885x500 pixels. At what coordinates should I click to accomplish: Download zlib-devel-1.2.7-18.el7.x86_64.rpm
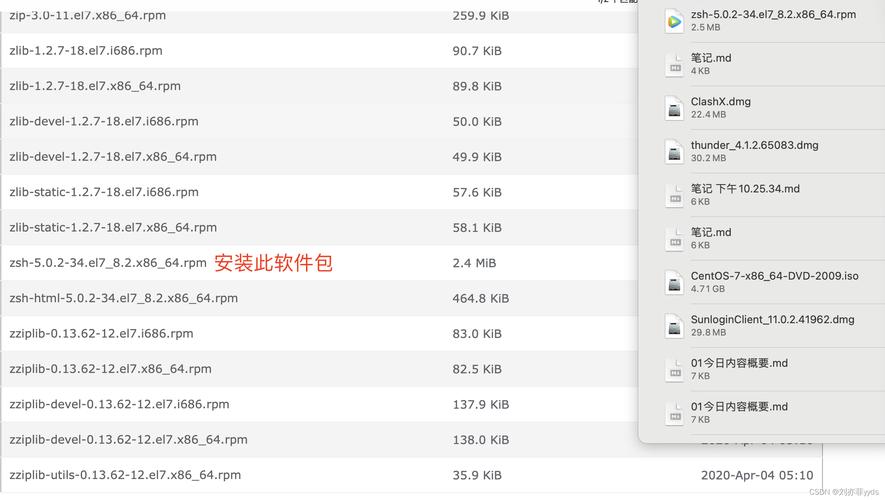point(113,157)
